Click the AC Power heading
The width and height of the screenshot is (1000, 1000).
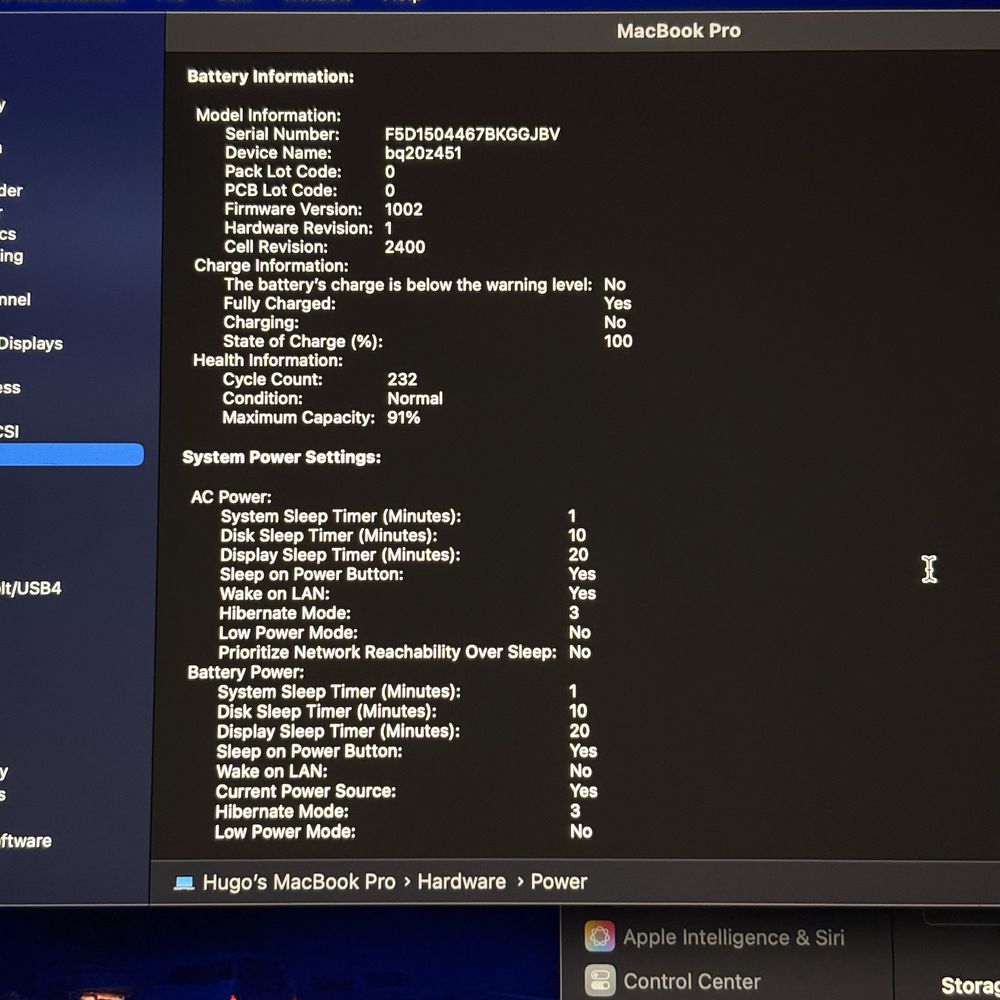click(x=231, y=497)
